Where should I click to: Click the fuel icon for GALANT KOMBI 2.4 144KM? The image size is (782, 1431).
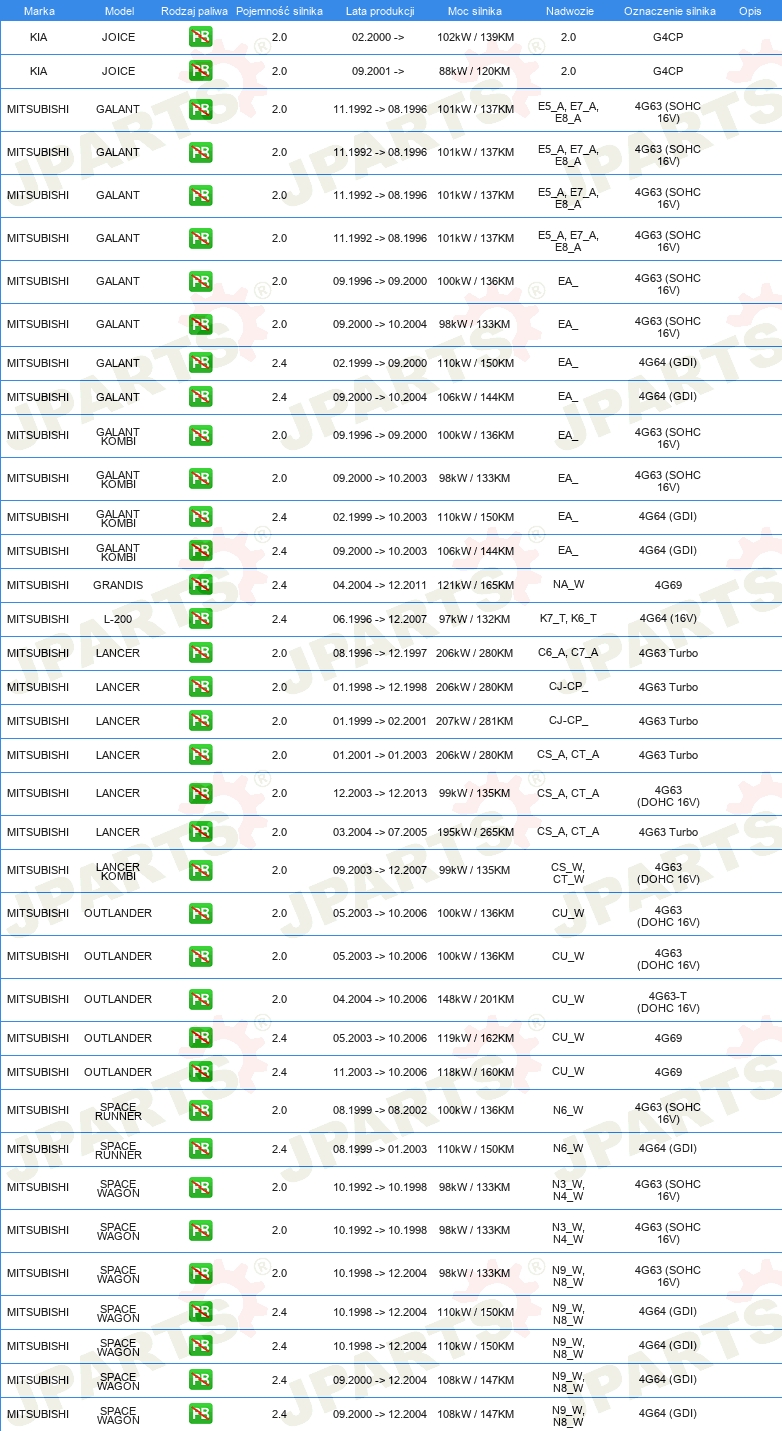(x=200, y=551)
